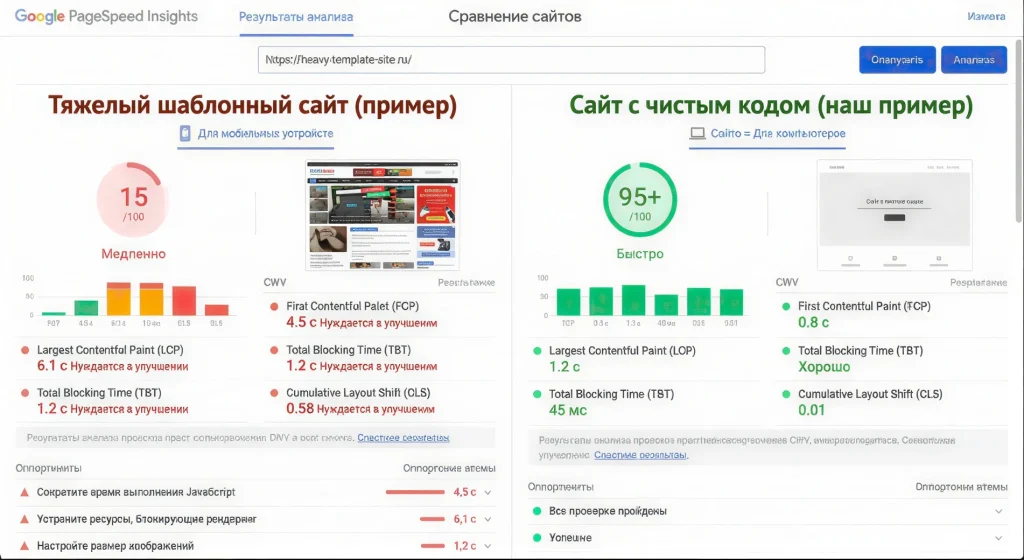Select the '4.5 с' FCP value
Screen dimensions: 1024x560
[x=302, y=322]
